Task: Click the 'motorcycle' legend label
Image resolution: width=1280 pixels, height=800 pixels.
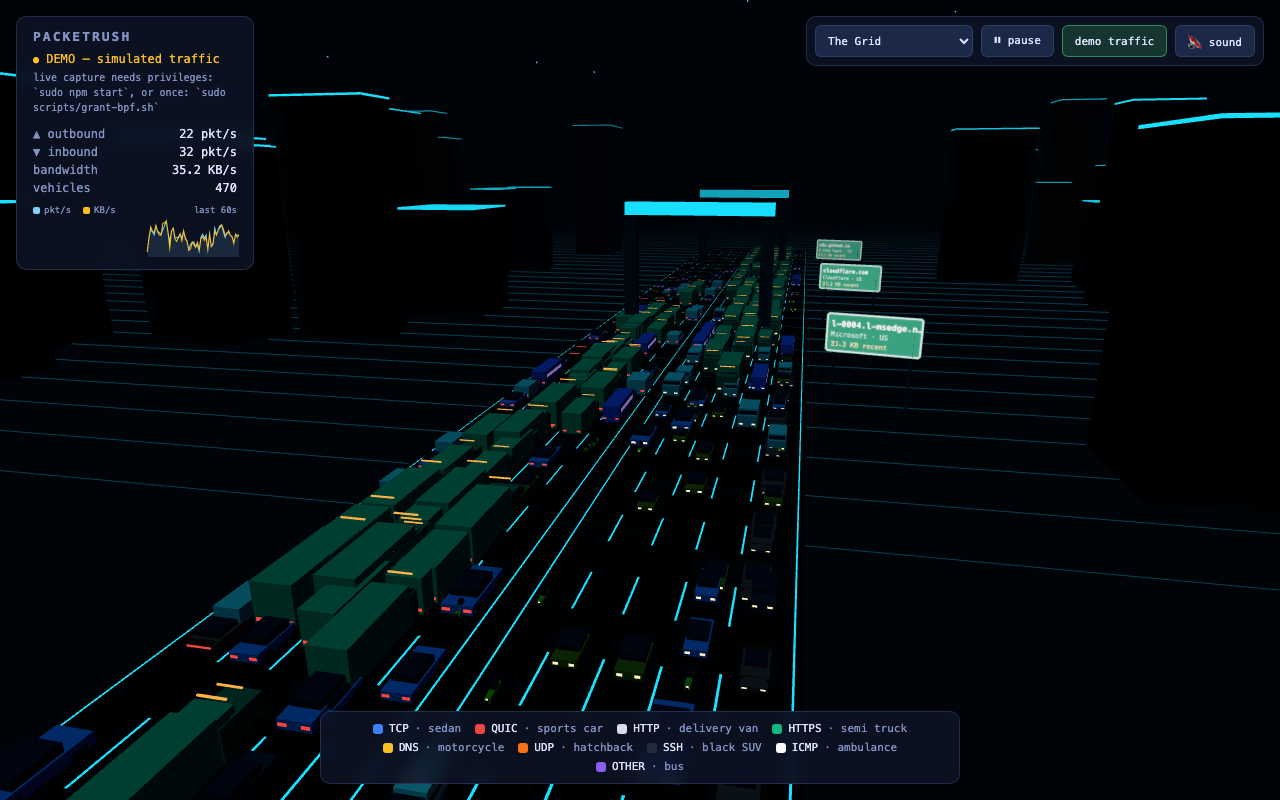Action: pyautogui.click(x=471, y=748)
